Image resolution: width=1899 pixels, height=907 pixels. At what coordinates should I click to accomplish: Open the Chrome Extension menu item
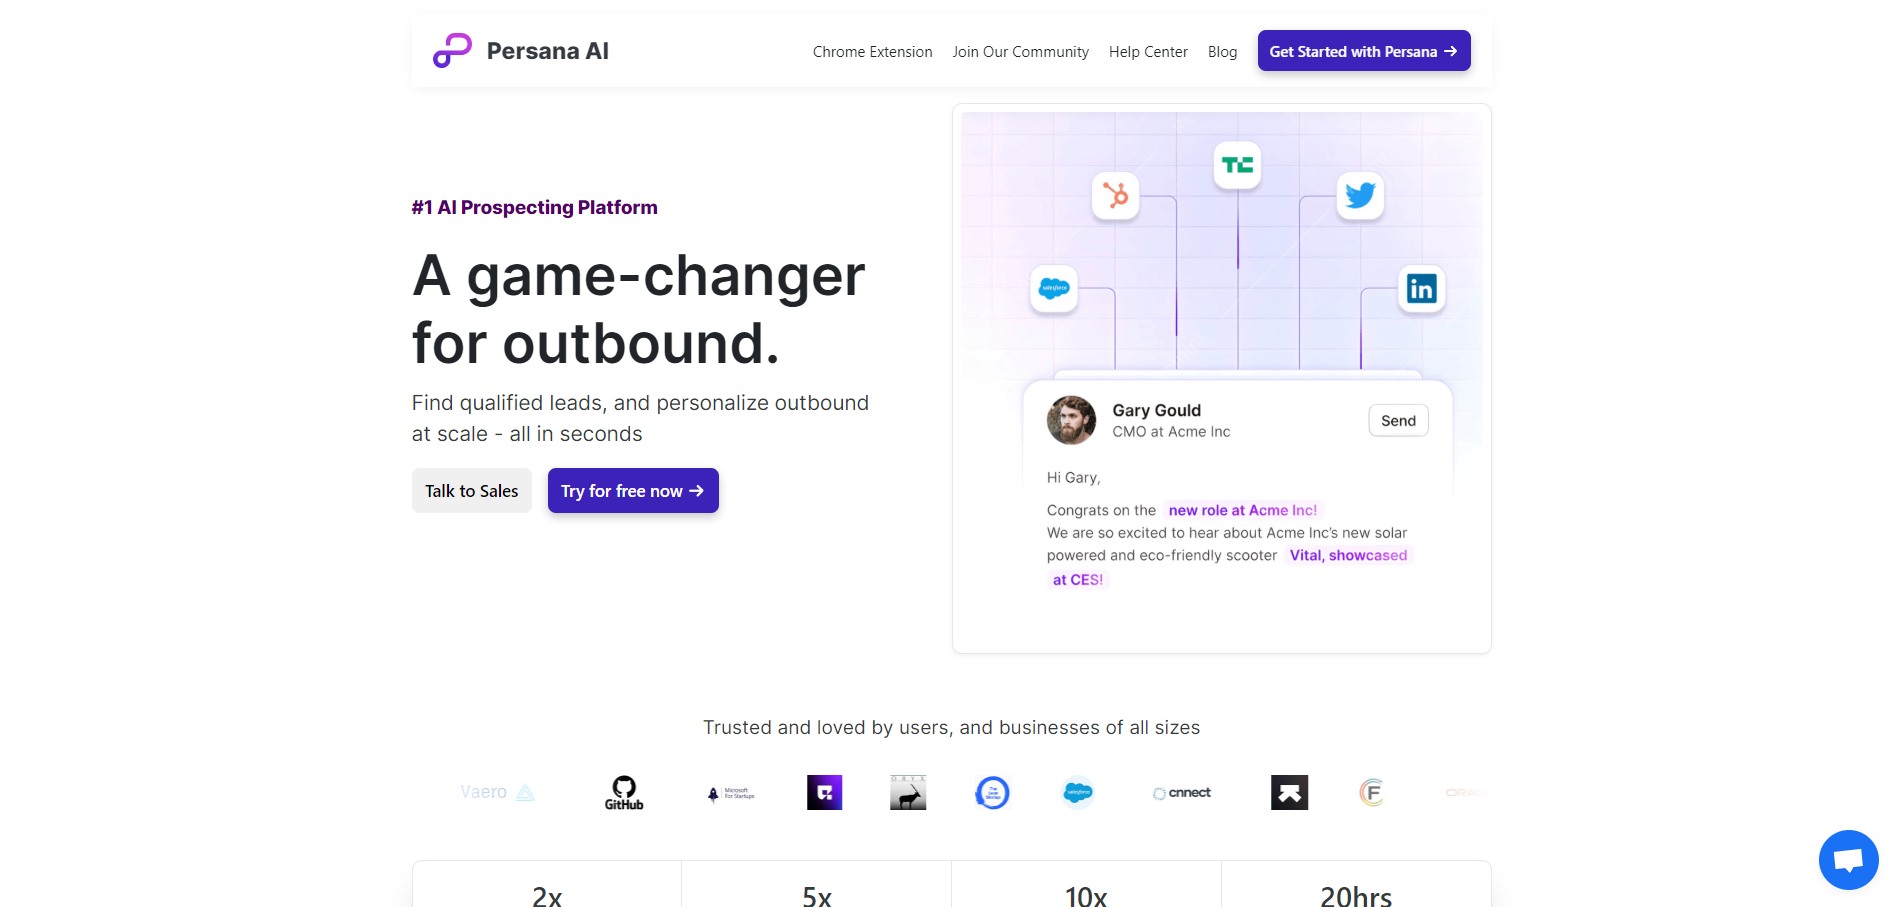click(x=872, y=51)
